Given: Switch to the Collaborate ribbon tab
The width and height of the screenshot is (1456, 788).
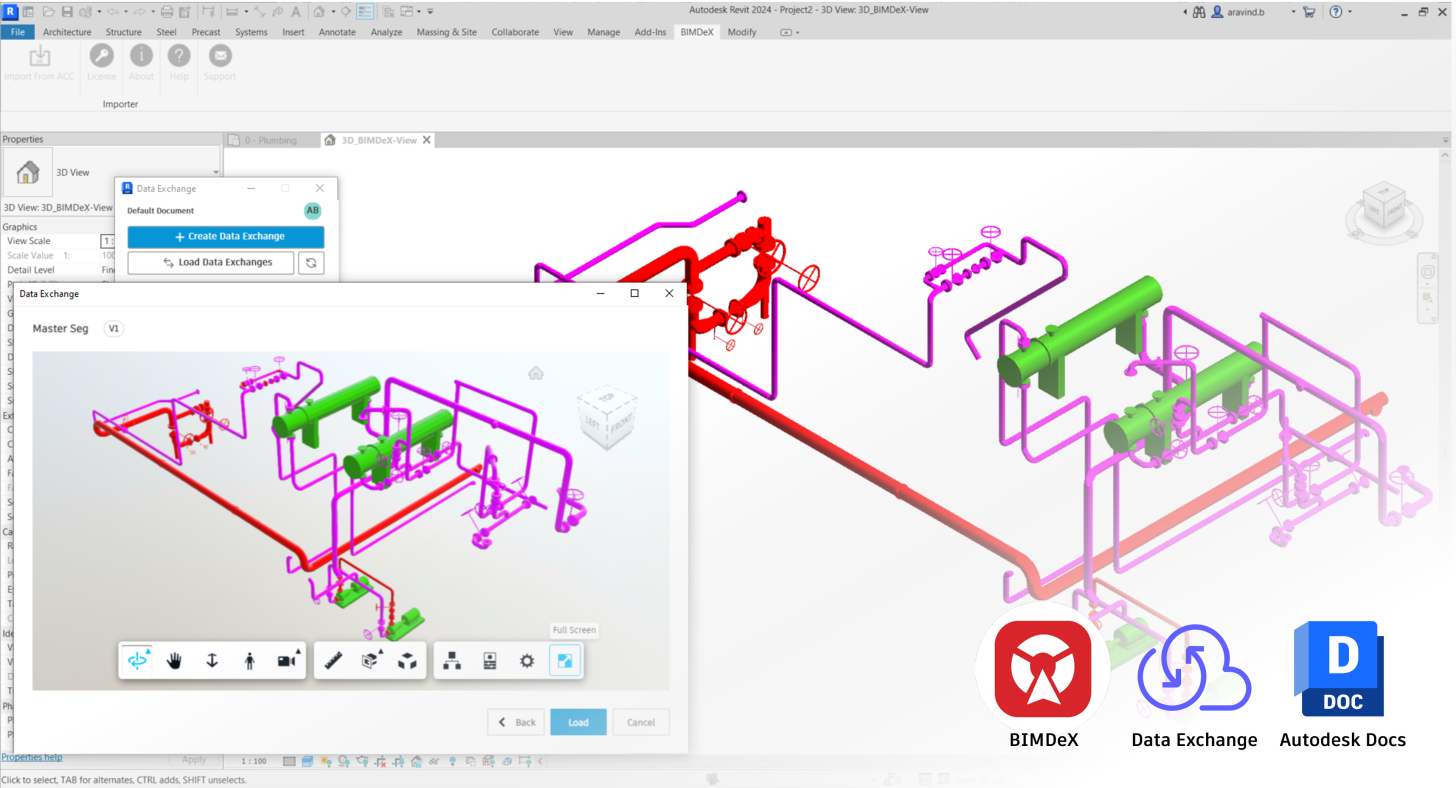Looking at the screenshot, I should [x=515, y=32].
